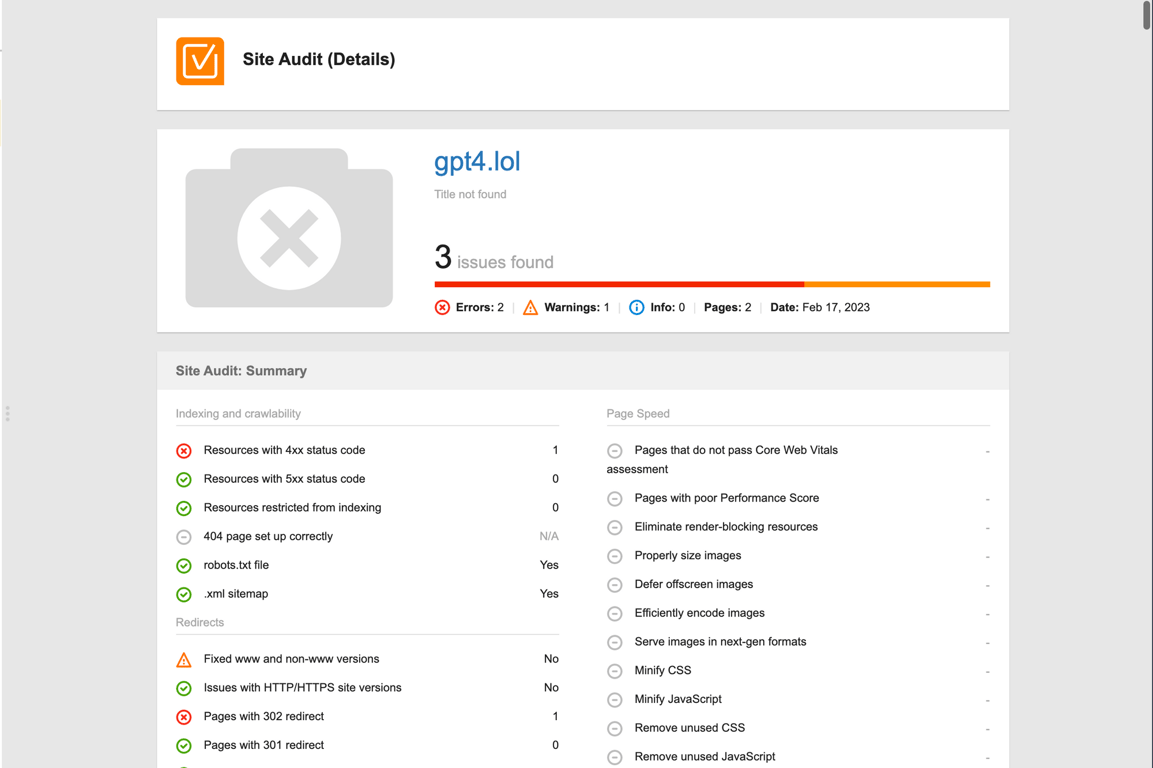This screenshot has width=1153, height=768.
Task: Click green check for HTTP/HTTPS site versions
Action: (x=184, y=689)
